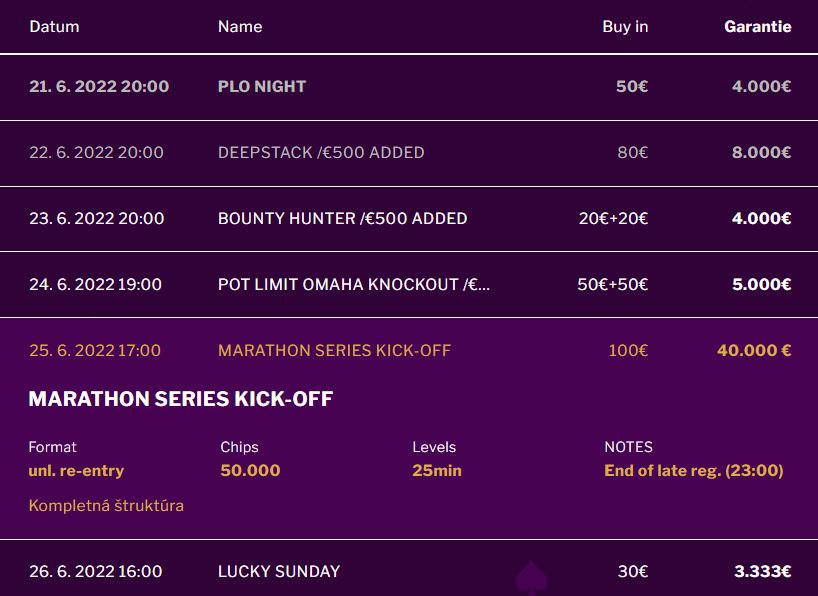Click the 50€+50€ buy-in value
The width and height of the screenshot is (818, 596).
point(612,284)
